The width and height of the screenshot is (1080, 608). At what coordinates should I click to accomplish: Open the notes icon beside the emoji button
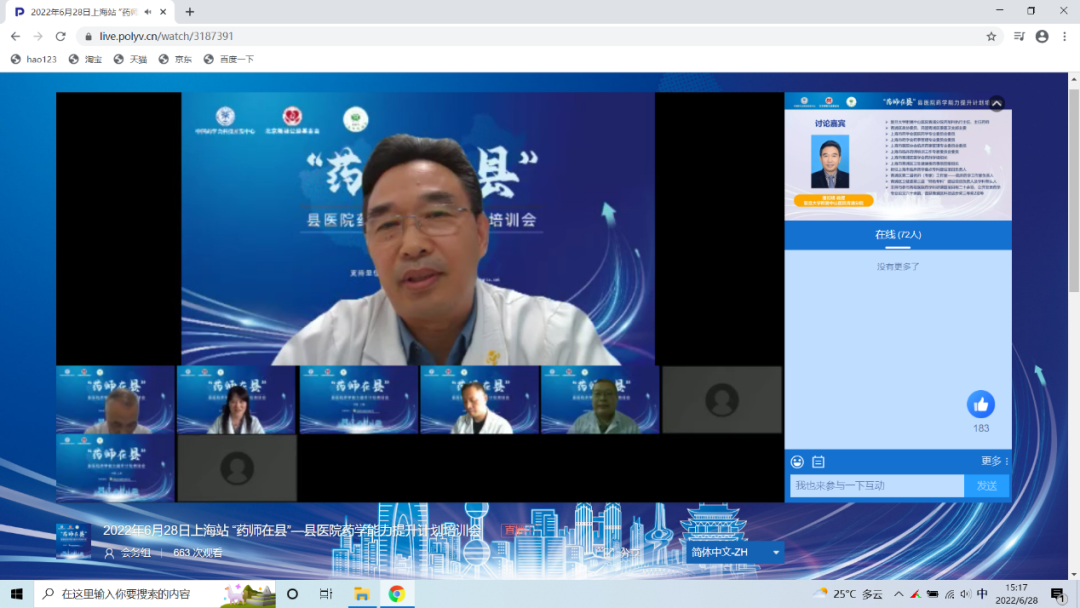818,461
